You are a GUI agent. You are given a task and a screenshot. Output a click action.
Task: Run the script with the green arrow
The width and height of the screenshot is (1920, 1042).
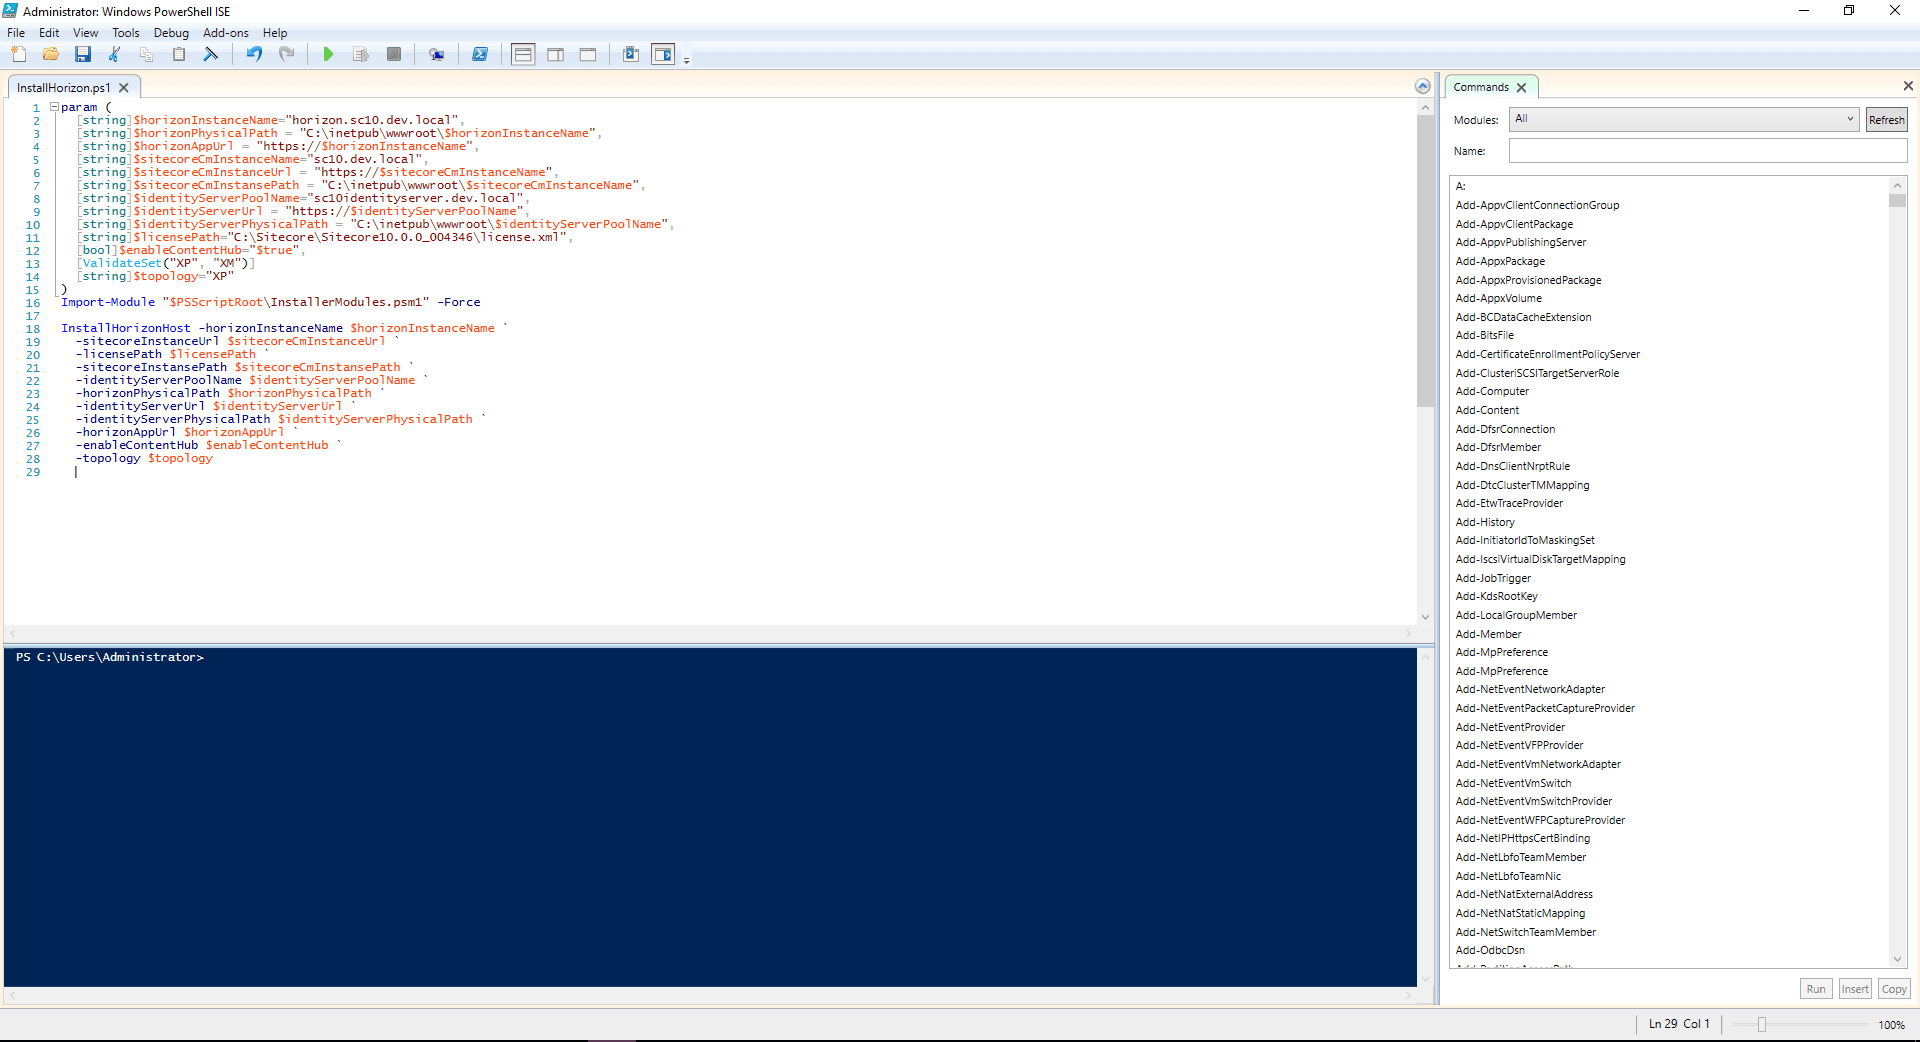pyautogui.click(x=328, y=54)
